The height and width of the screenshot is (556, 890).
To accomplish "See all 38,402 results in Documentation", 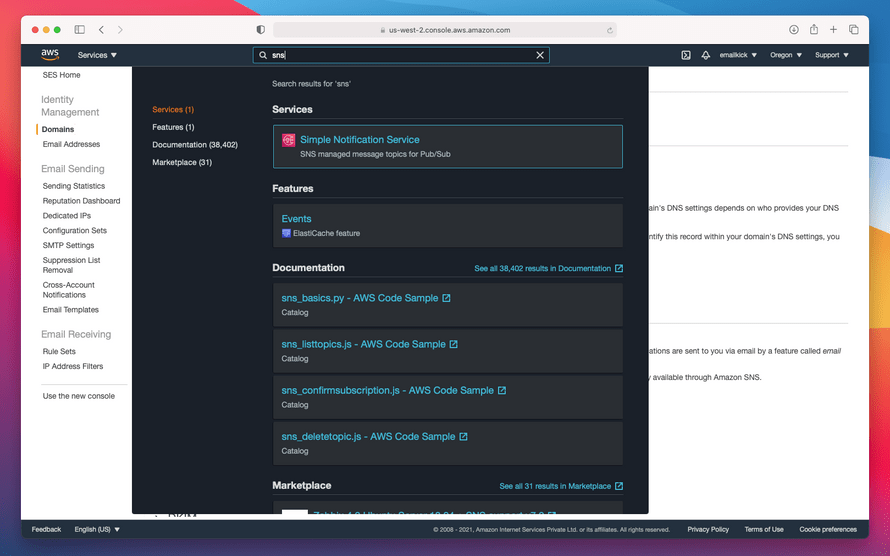I will (542, 268).
